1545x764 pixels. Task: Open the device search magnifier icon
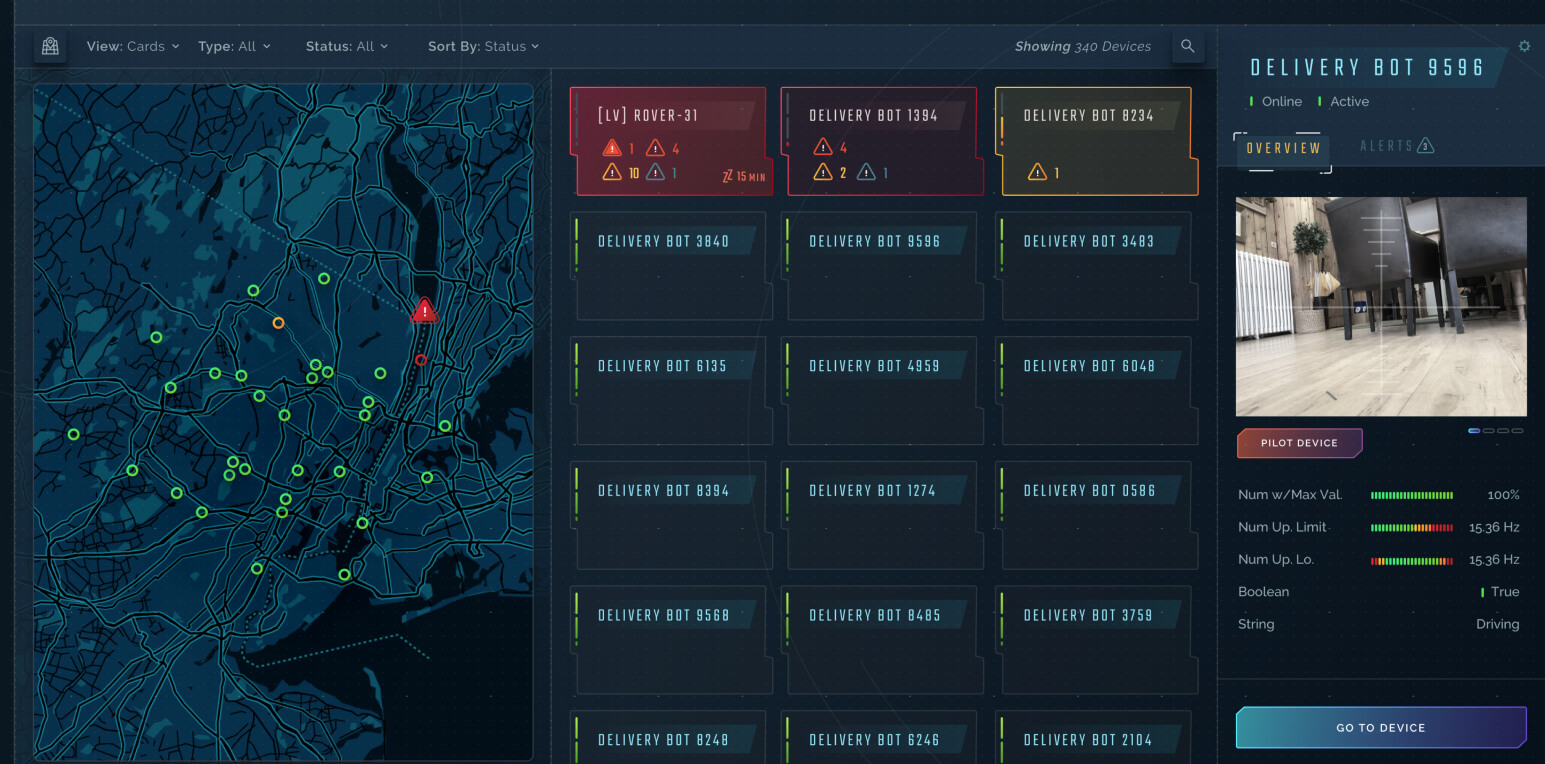click(x=1188, y=46)
